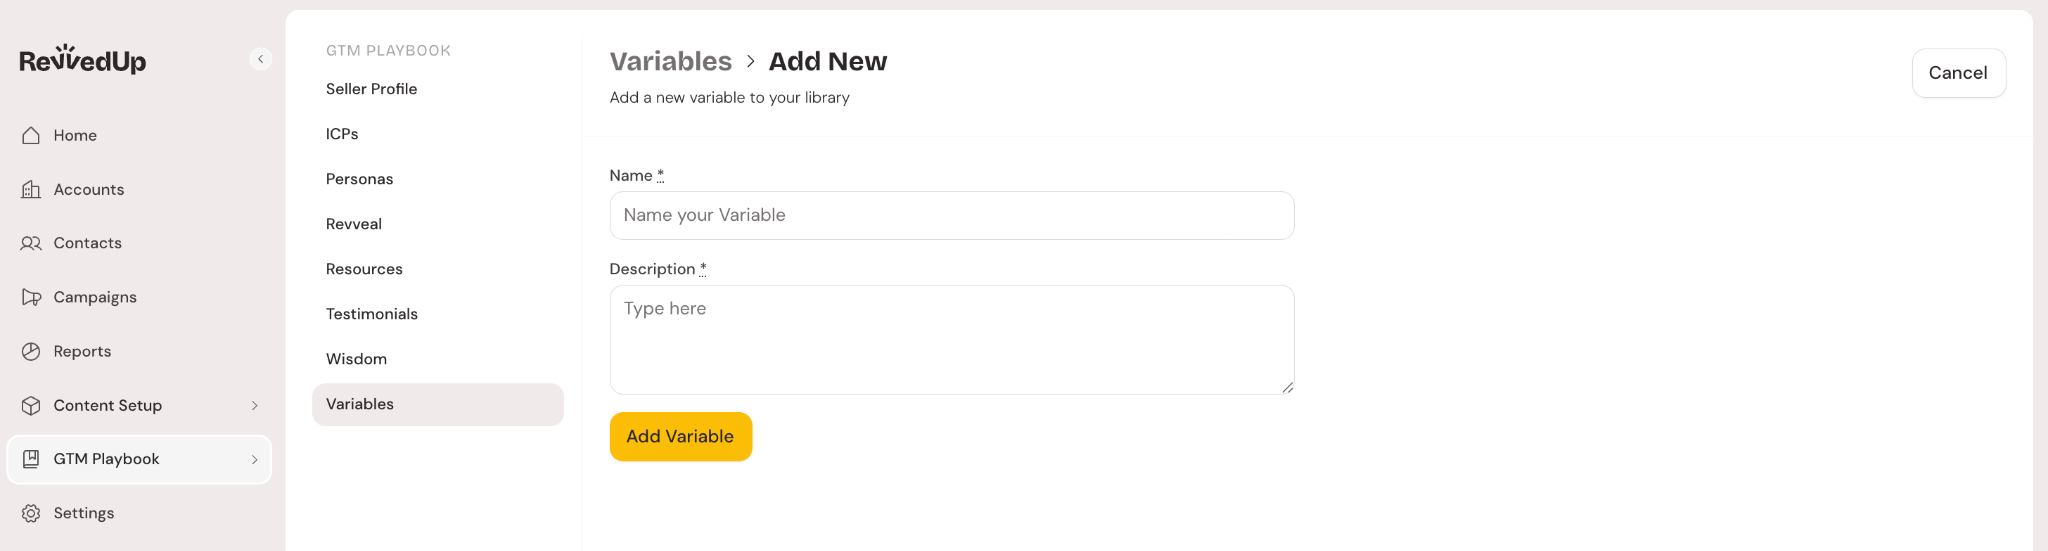
Task: Click the Reports pie chart icon
Action: point(31,351)
